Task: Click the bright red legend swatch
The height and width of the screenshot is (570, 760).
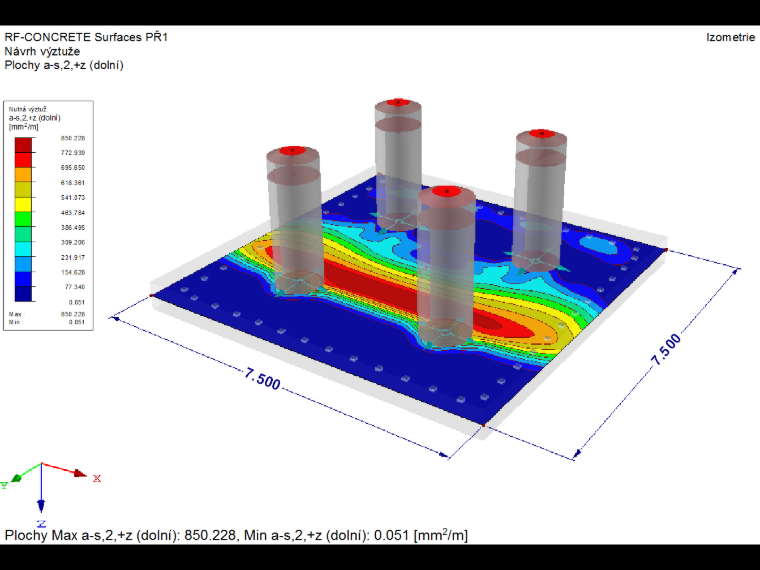Action: (23, 160)
